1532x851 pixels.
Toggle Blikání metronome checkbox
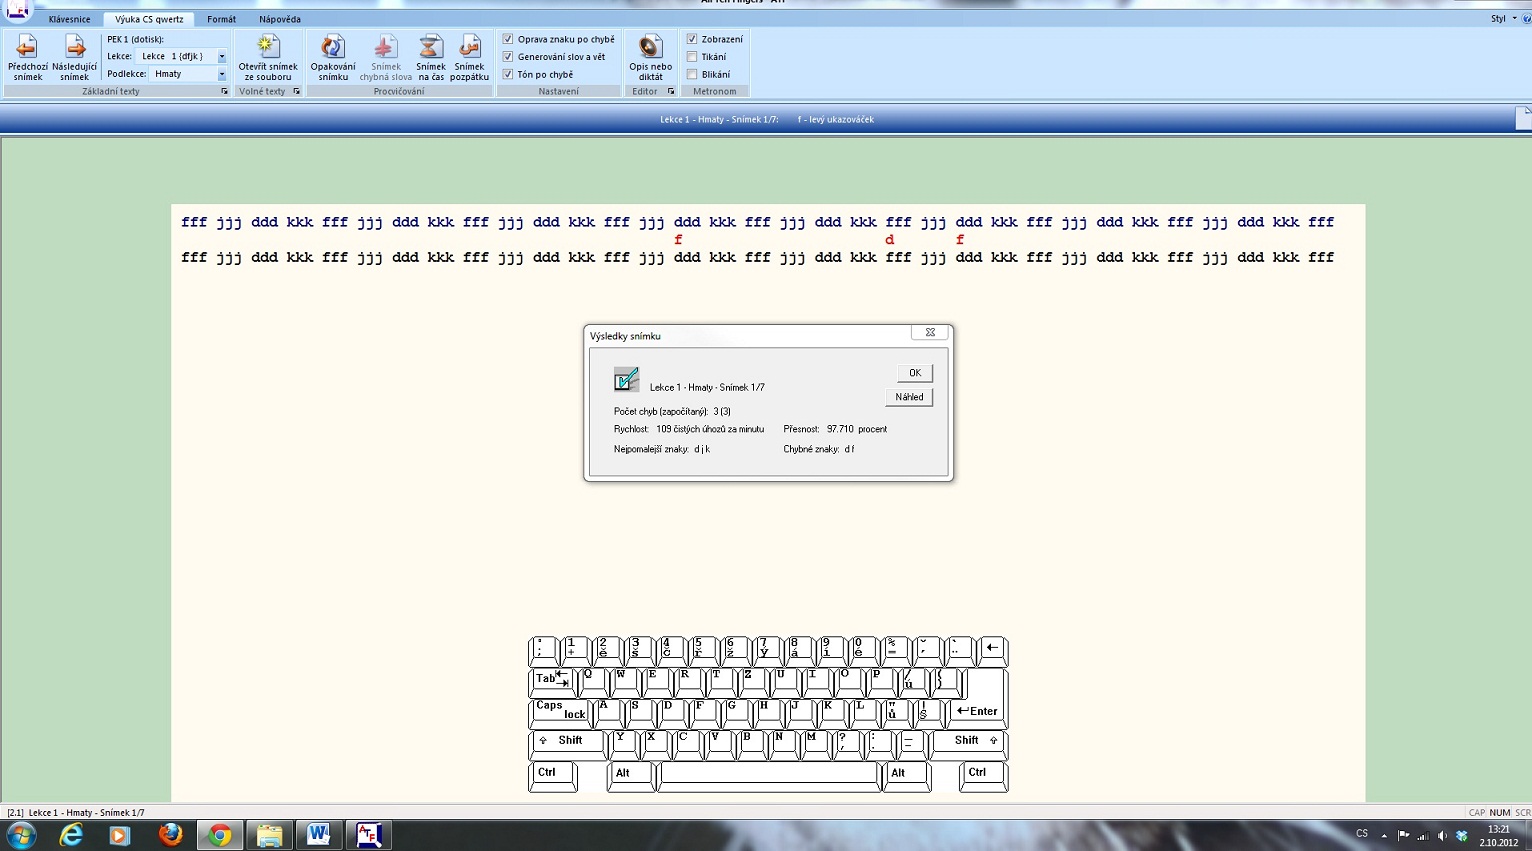point(692,74)
